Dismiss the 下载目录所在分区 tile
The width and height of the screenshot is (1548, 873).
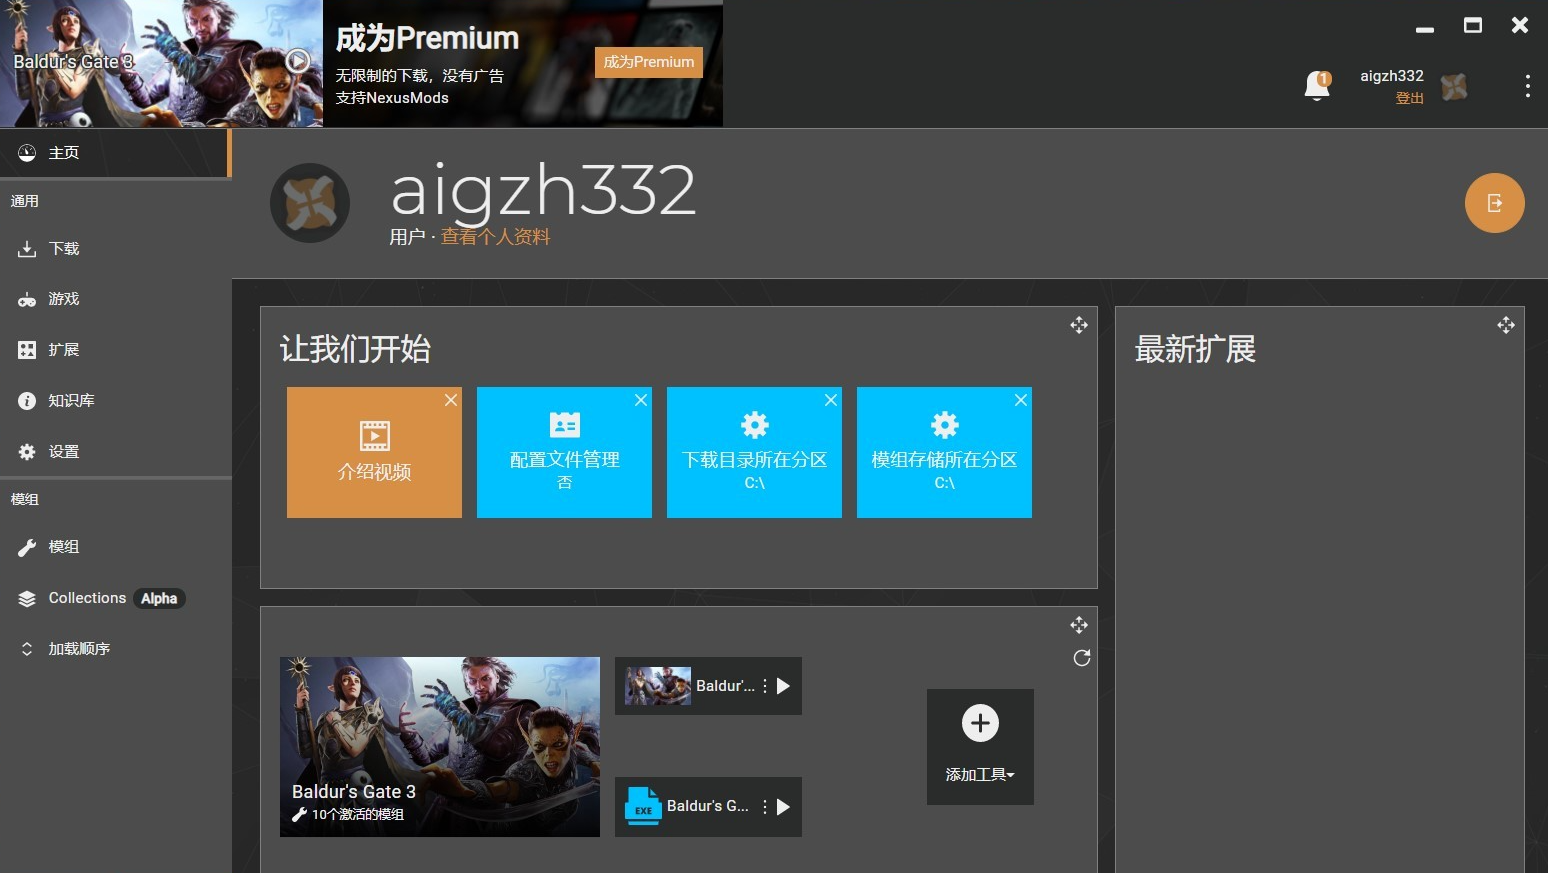pyautogui.click(x=831, y=400)
